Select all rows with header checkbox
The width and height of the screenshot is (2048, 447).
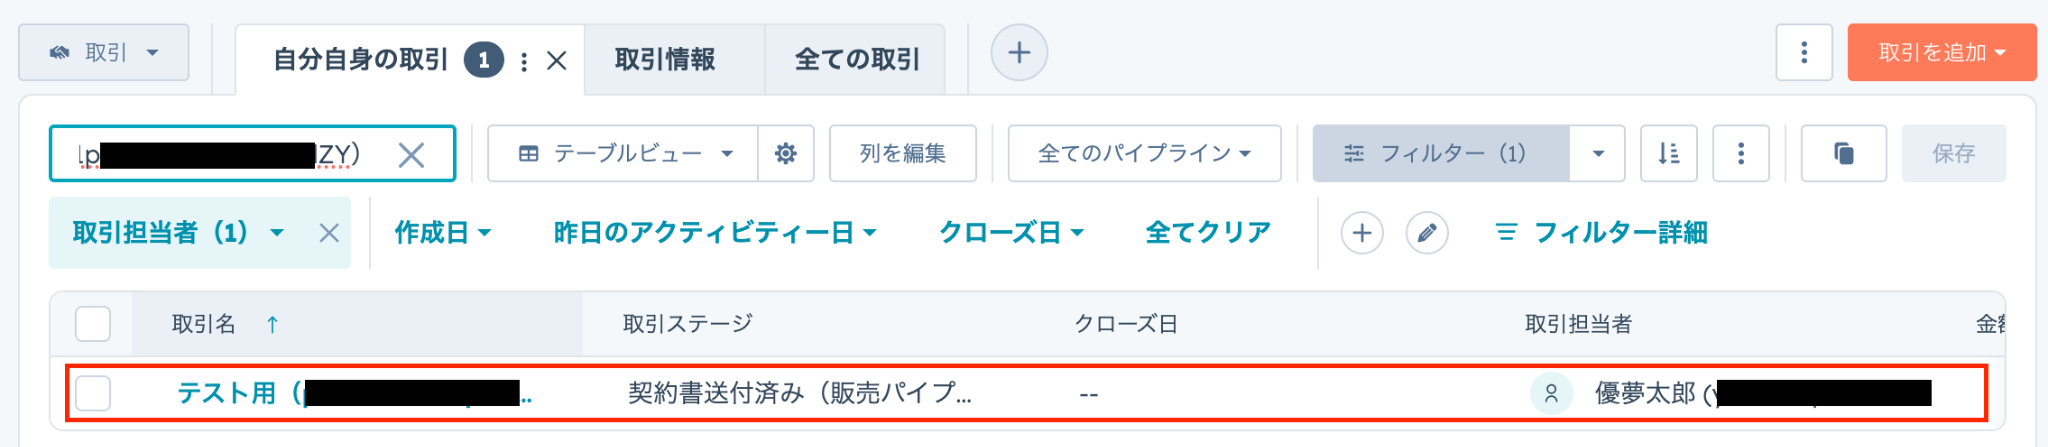(x=93, y=324)
